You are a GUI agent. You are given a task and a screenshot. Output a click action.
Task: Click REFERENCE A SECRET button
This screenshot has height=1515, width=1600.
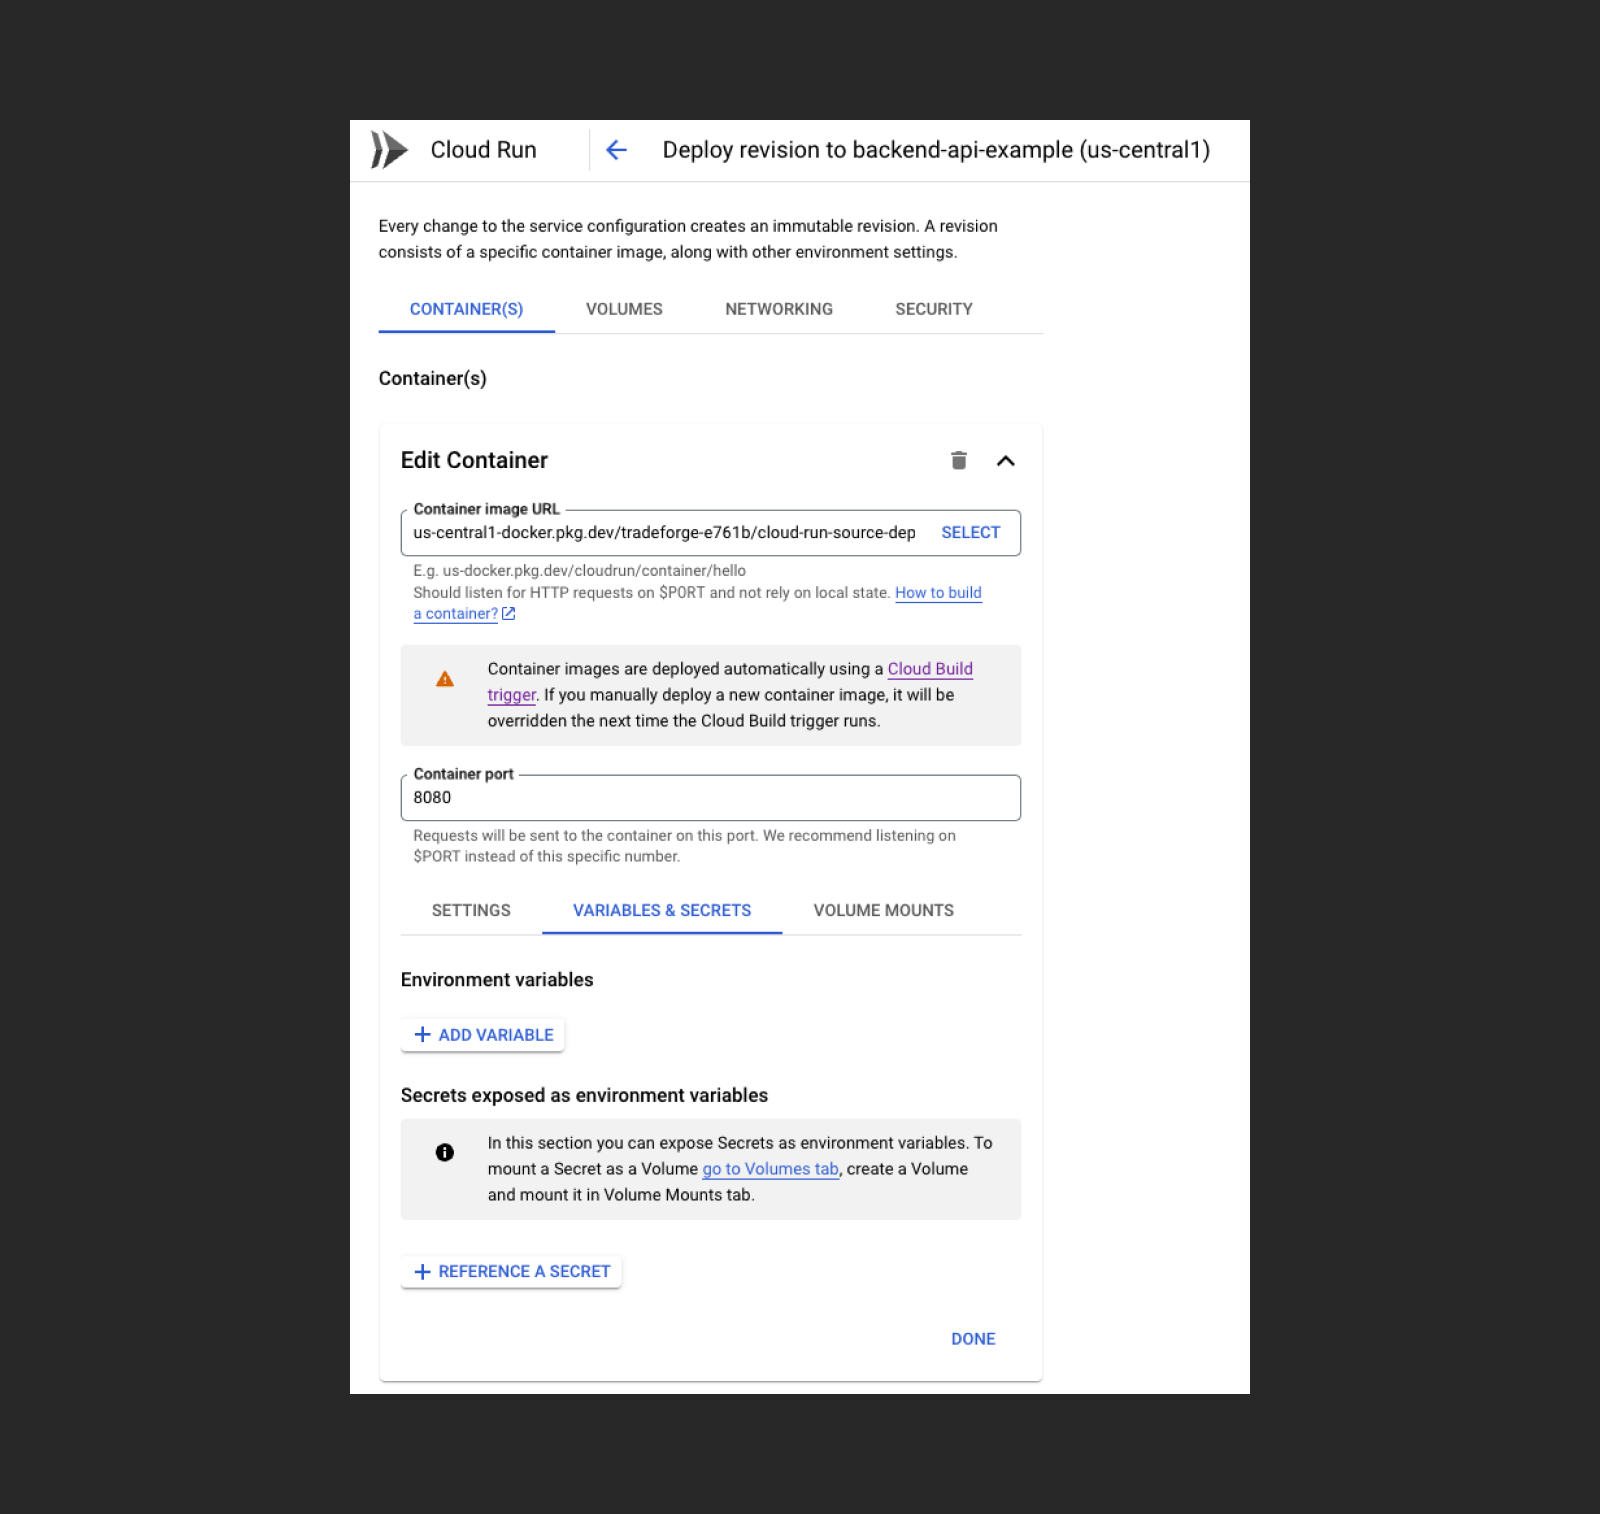pos(511,1271)
